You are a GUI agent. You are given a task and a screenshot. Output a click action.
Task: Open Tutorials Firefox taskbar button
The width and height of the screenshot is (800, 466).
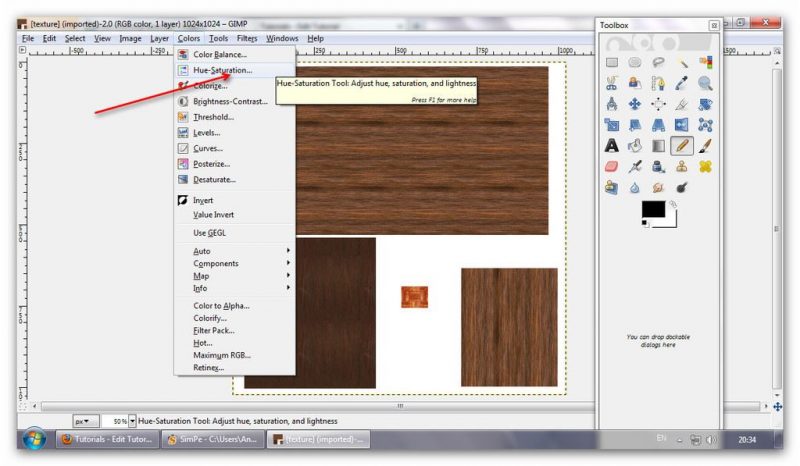[x=107, y=439]
